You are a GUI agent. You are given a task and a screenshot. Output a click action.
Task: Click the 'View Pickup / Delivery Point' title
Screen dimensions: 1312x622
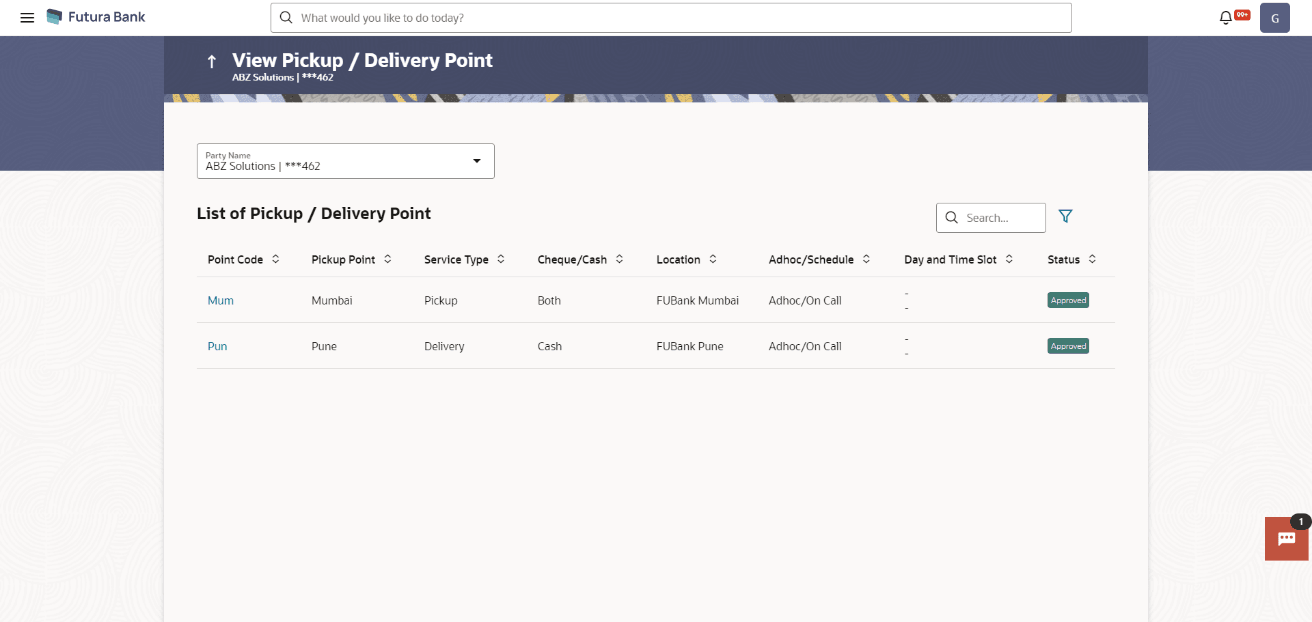(x=363, y=60)
